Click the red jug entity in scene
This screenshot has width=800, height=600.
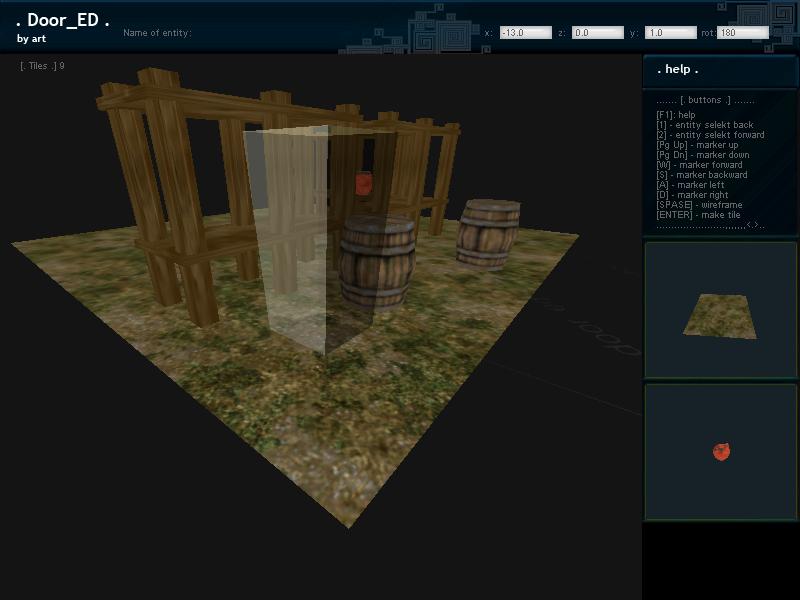coord(364,183)
